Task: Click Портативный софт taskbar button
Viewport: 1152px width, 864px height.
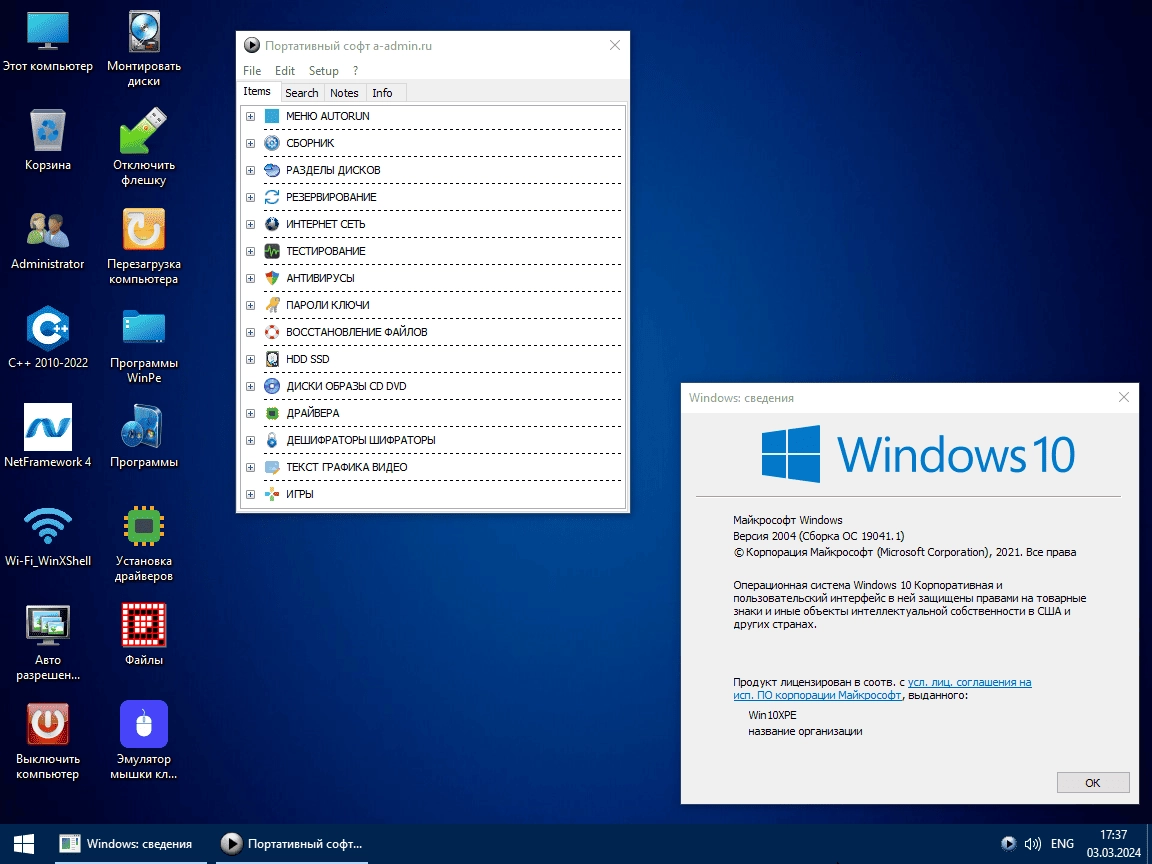Action: [x=292, y=843]
